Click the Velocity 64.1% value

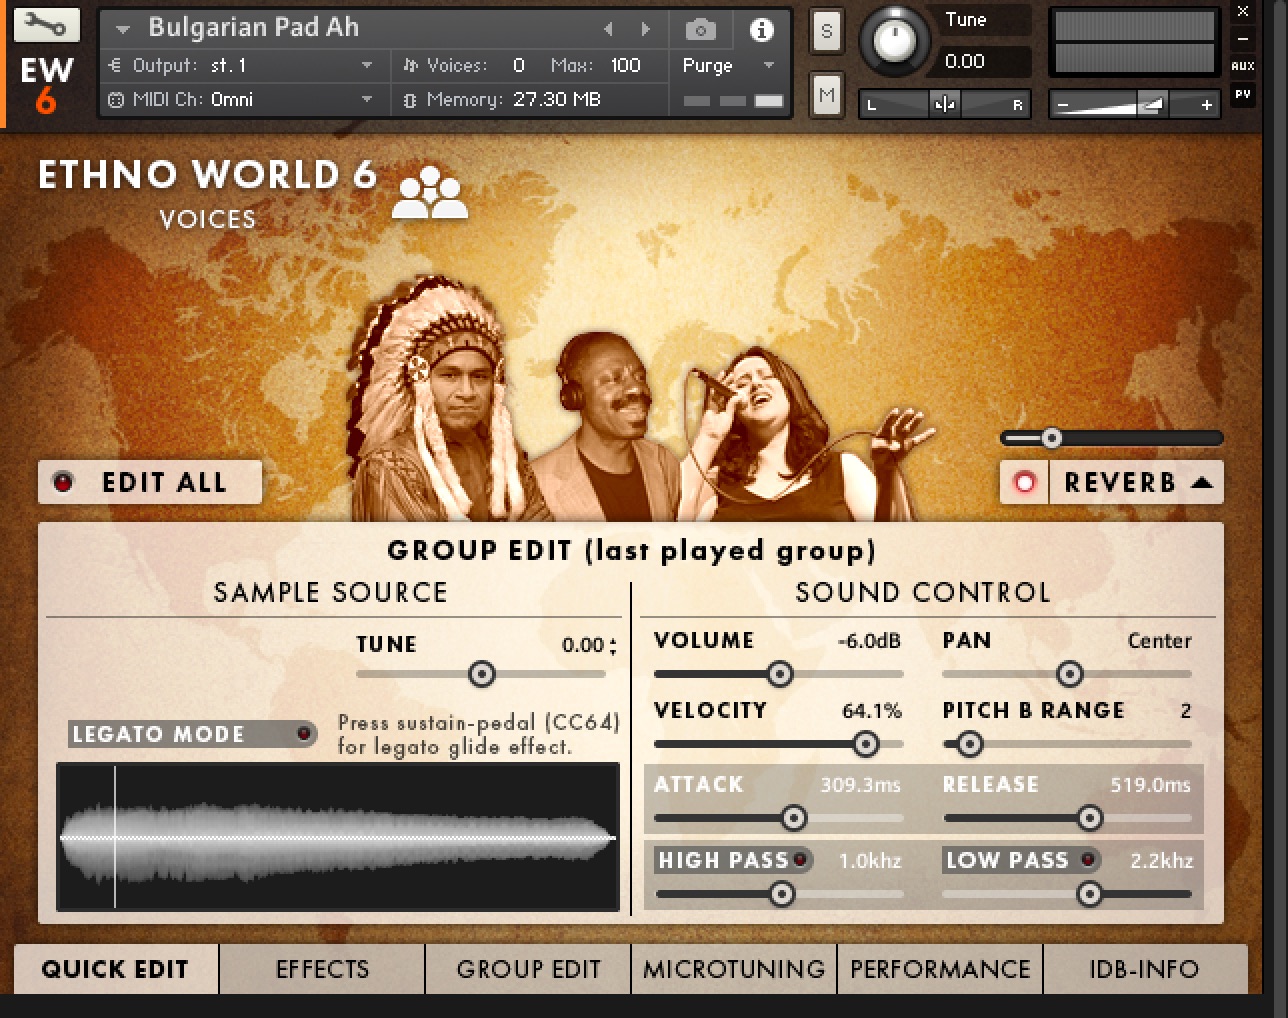872,711
